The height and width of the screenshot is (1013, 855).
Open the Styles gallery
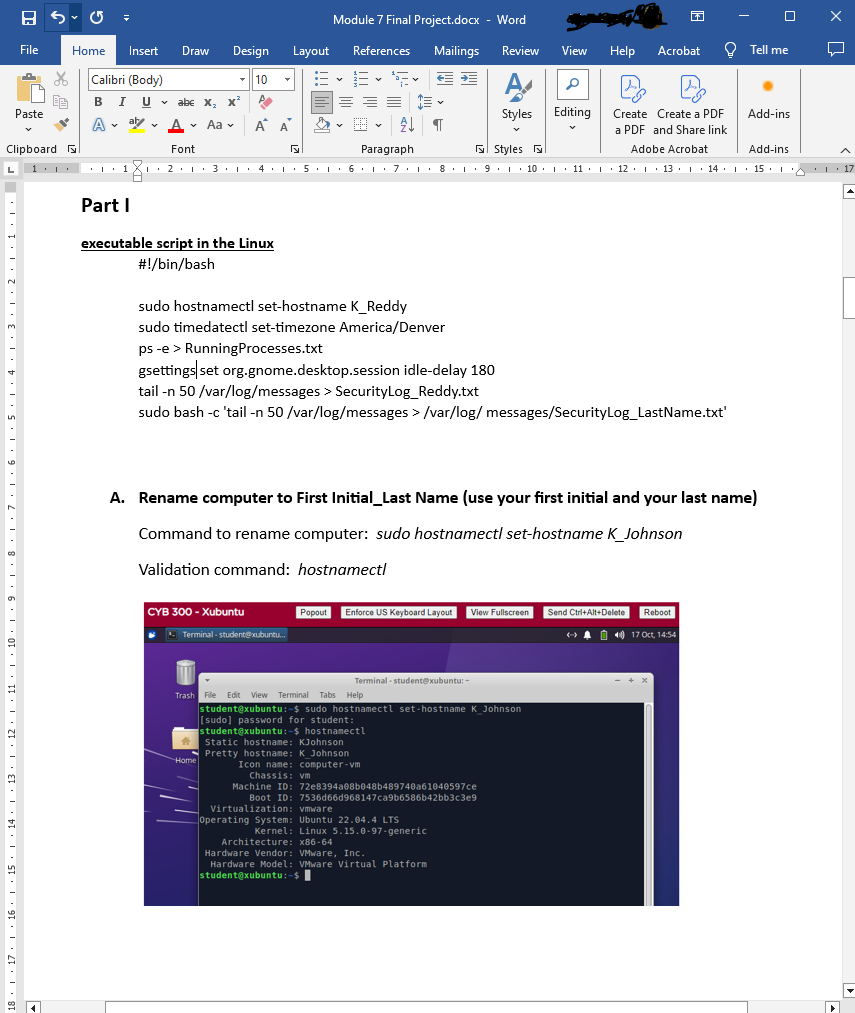click(517, 102)
